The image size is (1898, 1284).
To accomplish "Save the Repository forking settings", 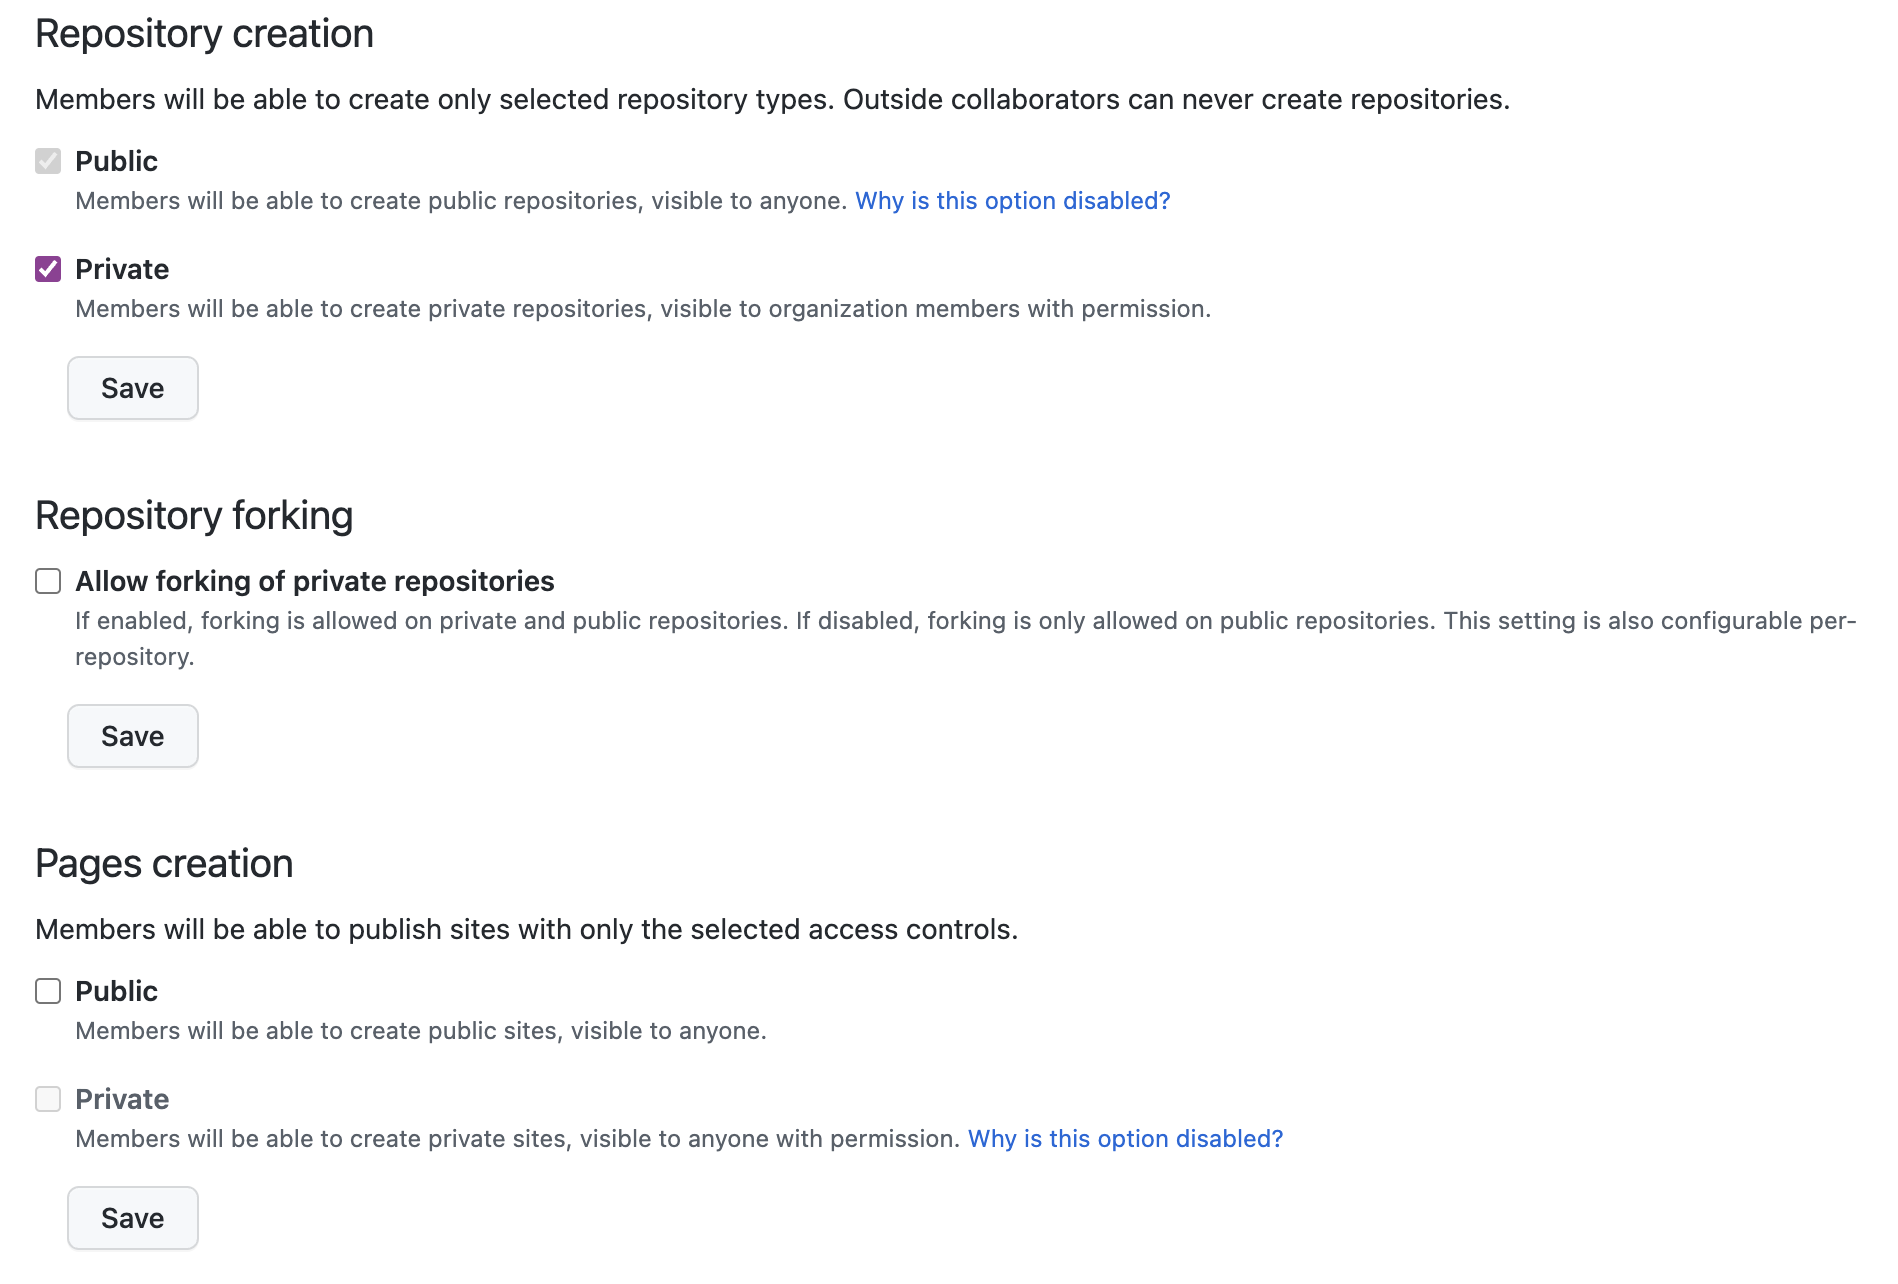I will (133, 736).
